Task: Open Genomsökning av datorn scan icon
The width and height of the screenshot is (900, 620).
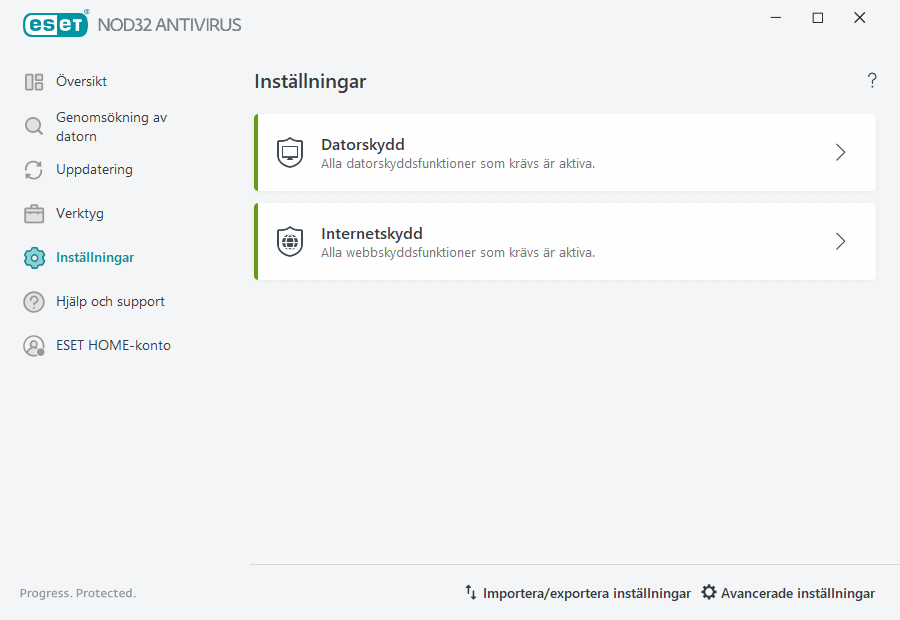Action: [34, 126]
